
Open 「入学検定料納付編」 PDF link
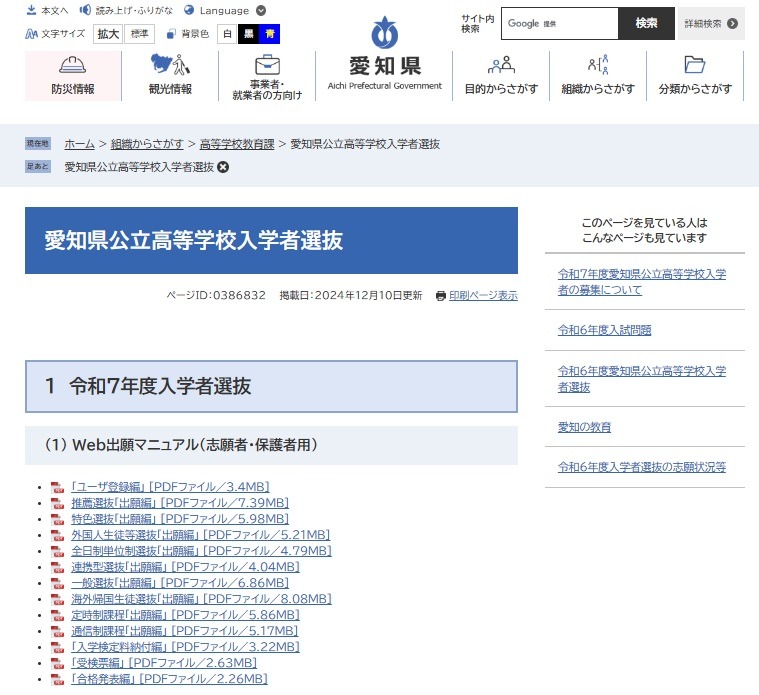(185, 647)
